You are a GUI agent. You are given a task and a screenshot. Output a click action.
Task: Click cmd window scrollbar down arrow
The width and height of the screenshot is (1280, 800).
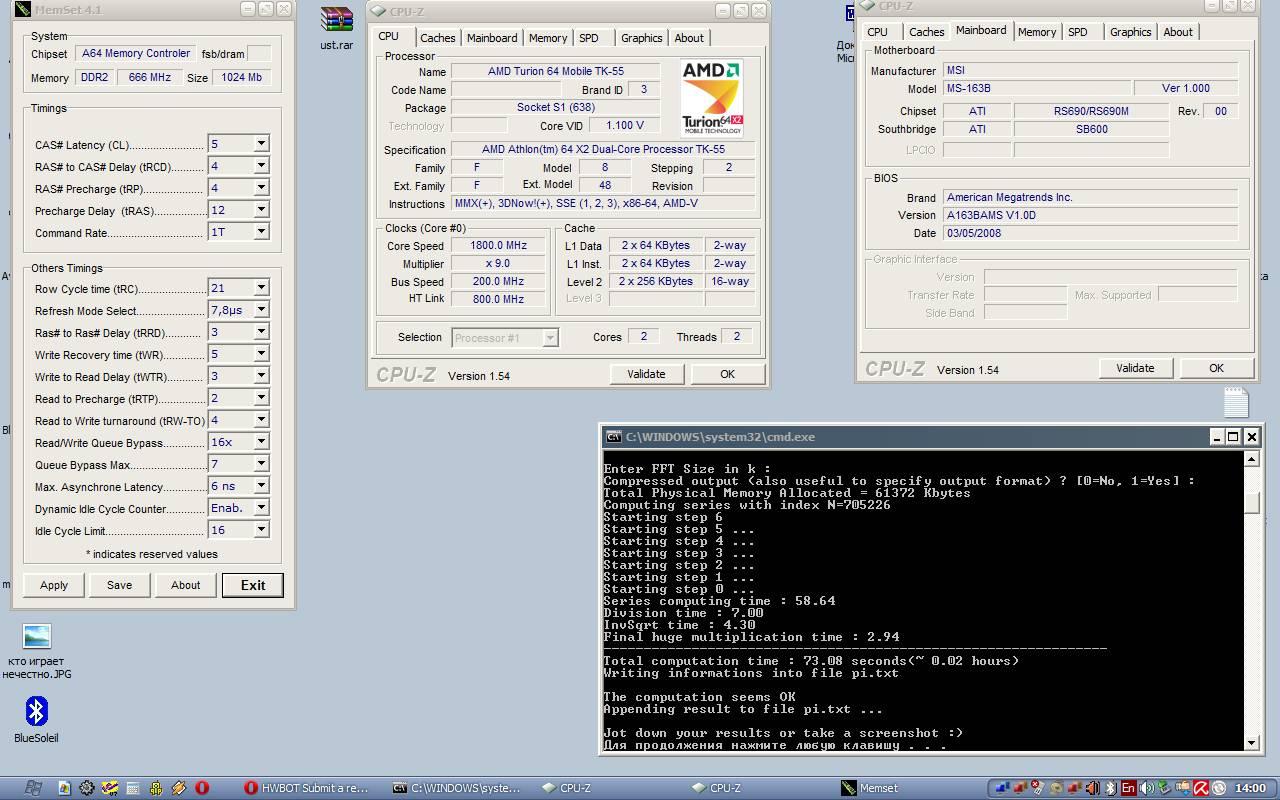coord(1251,741)
